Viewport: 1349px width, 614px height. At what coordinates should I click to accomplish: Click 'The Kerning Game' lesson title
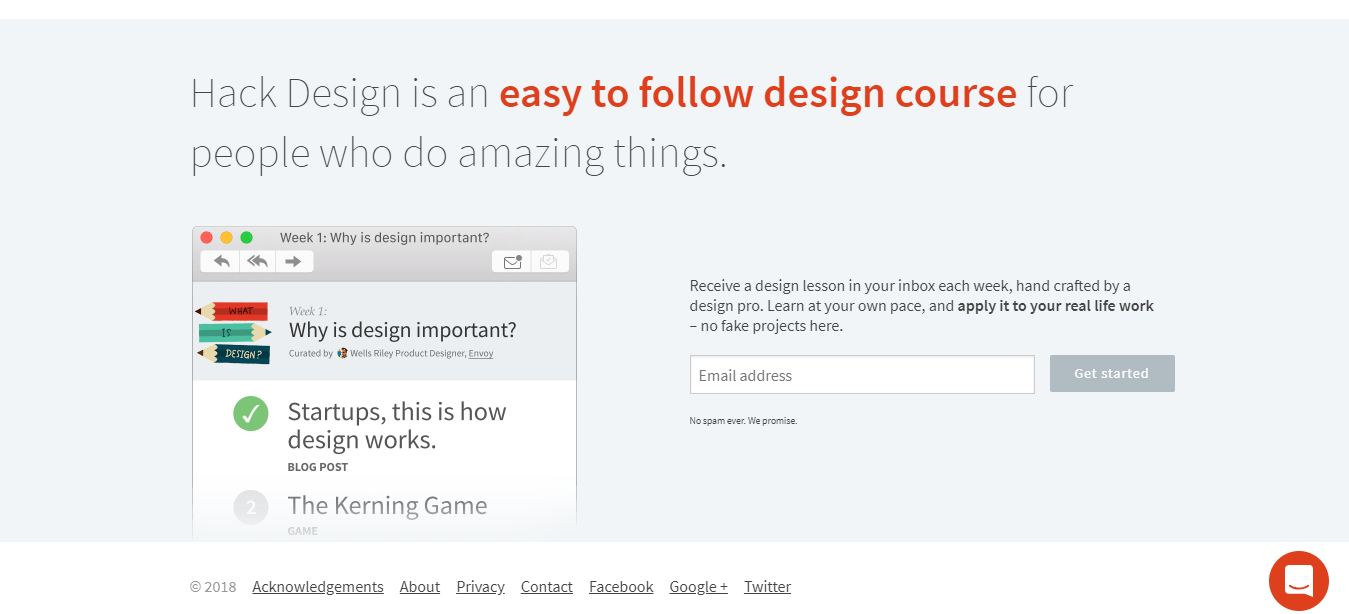pos(388,506)
